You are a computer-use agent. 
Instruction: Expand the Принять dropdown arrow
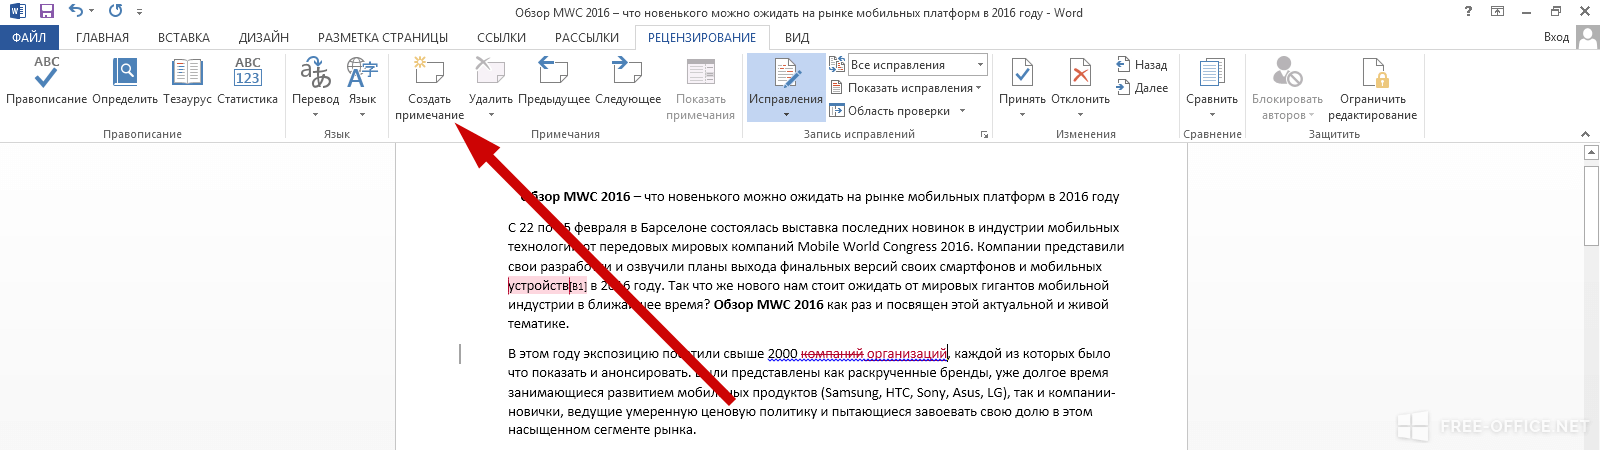click(x=1022, y=115)
